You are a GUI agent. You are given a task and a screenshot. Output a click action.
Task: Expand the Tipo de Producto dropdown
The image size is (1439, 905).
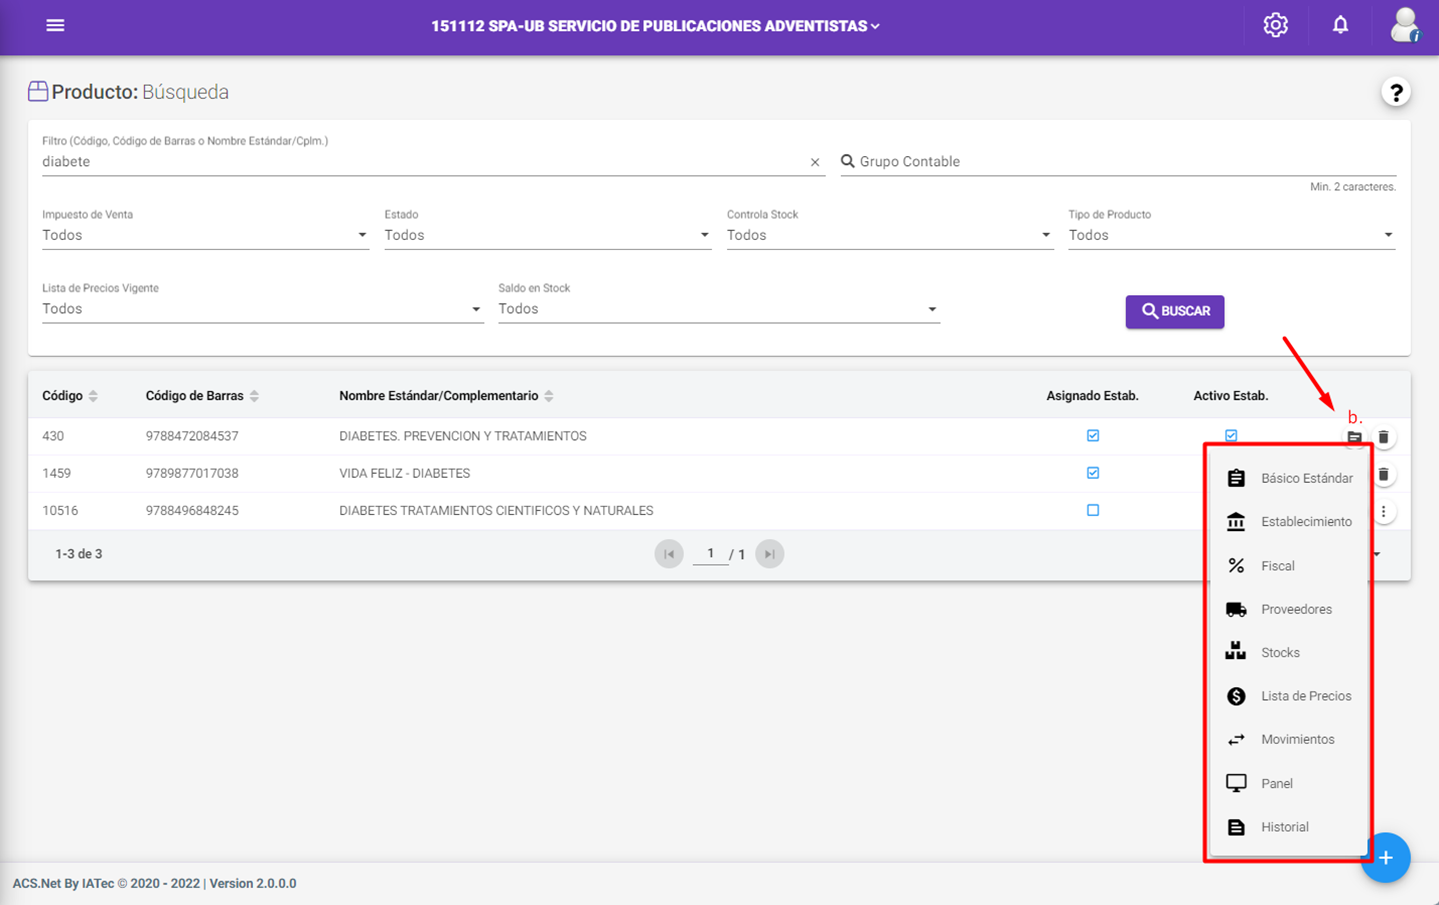tap(1231, 236)
